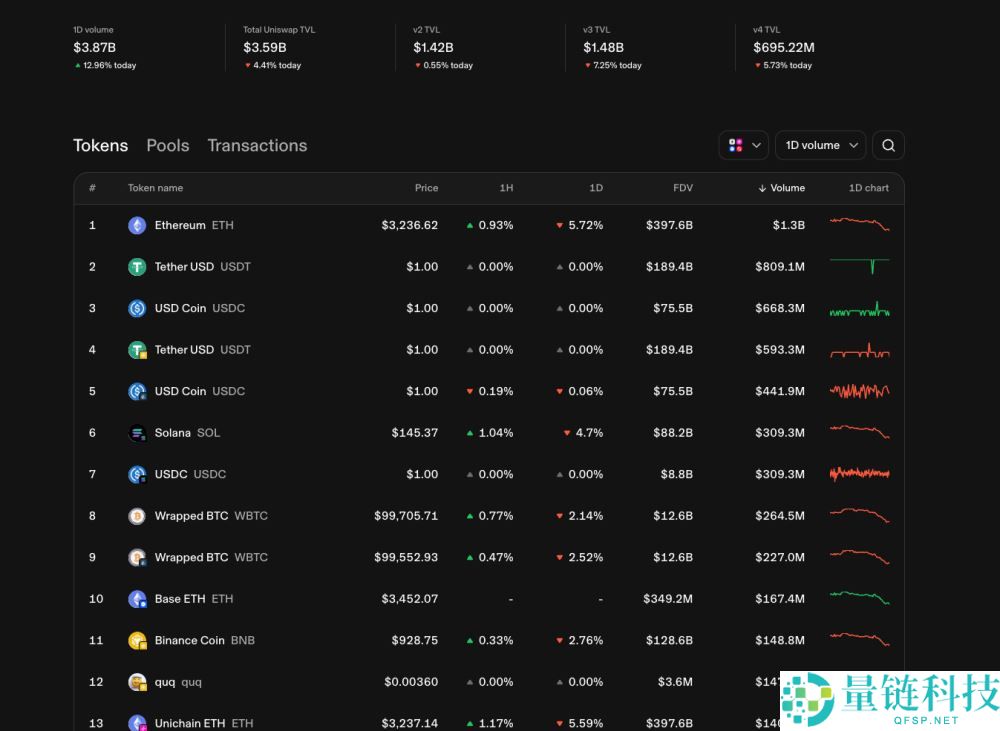This screenshot has width=1000, height=731.
Task: Click the Base ETH token icon
Action: pyautogui.click(x=137, y=599)
